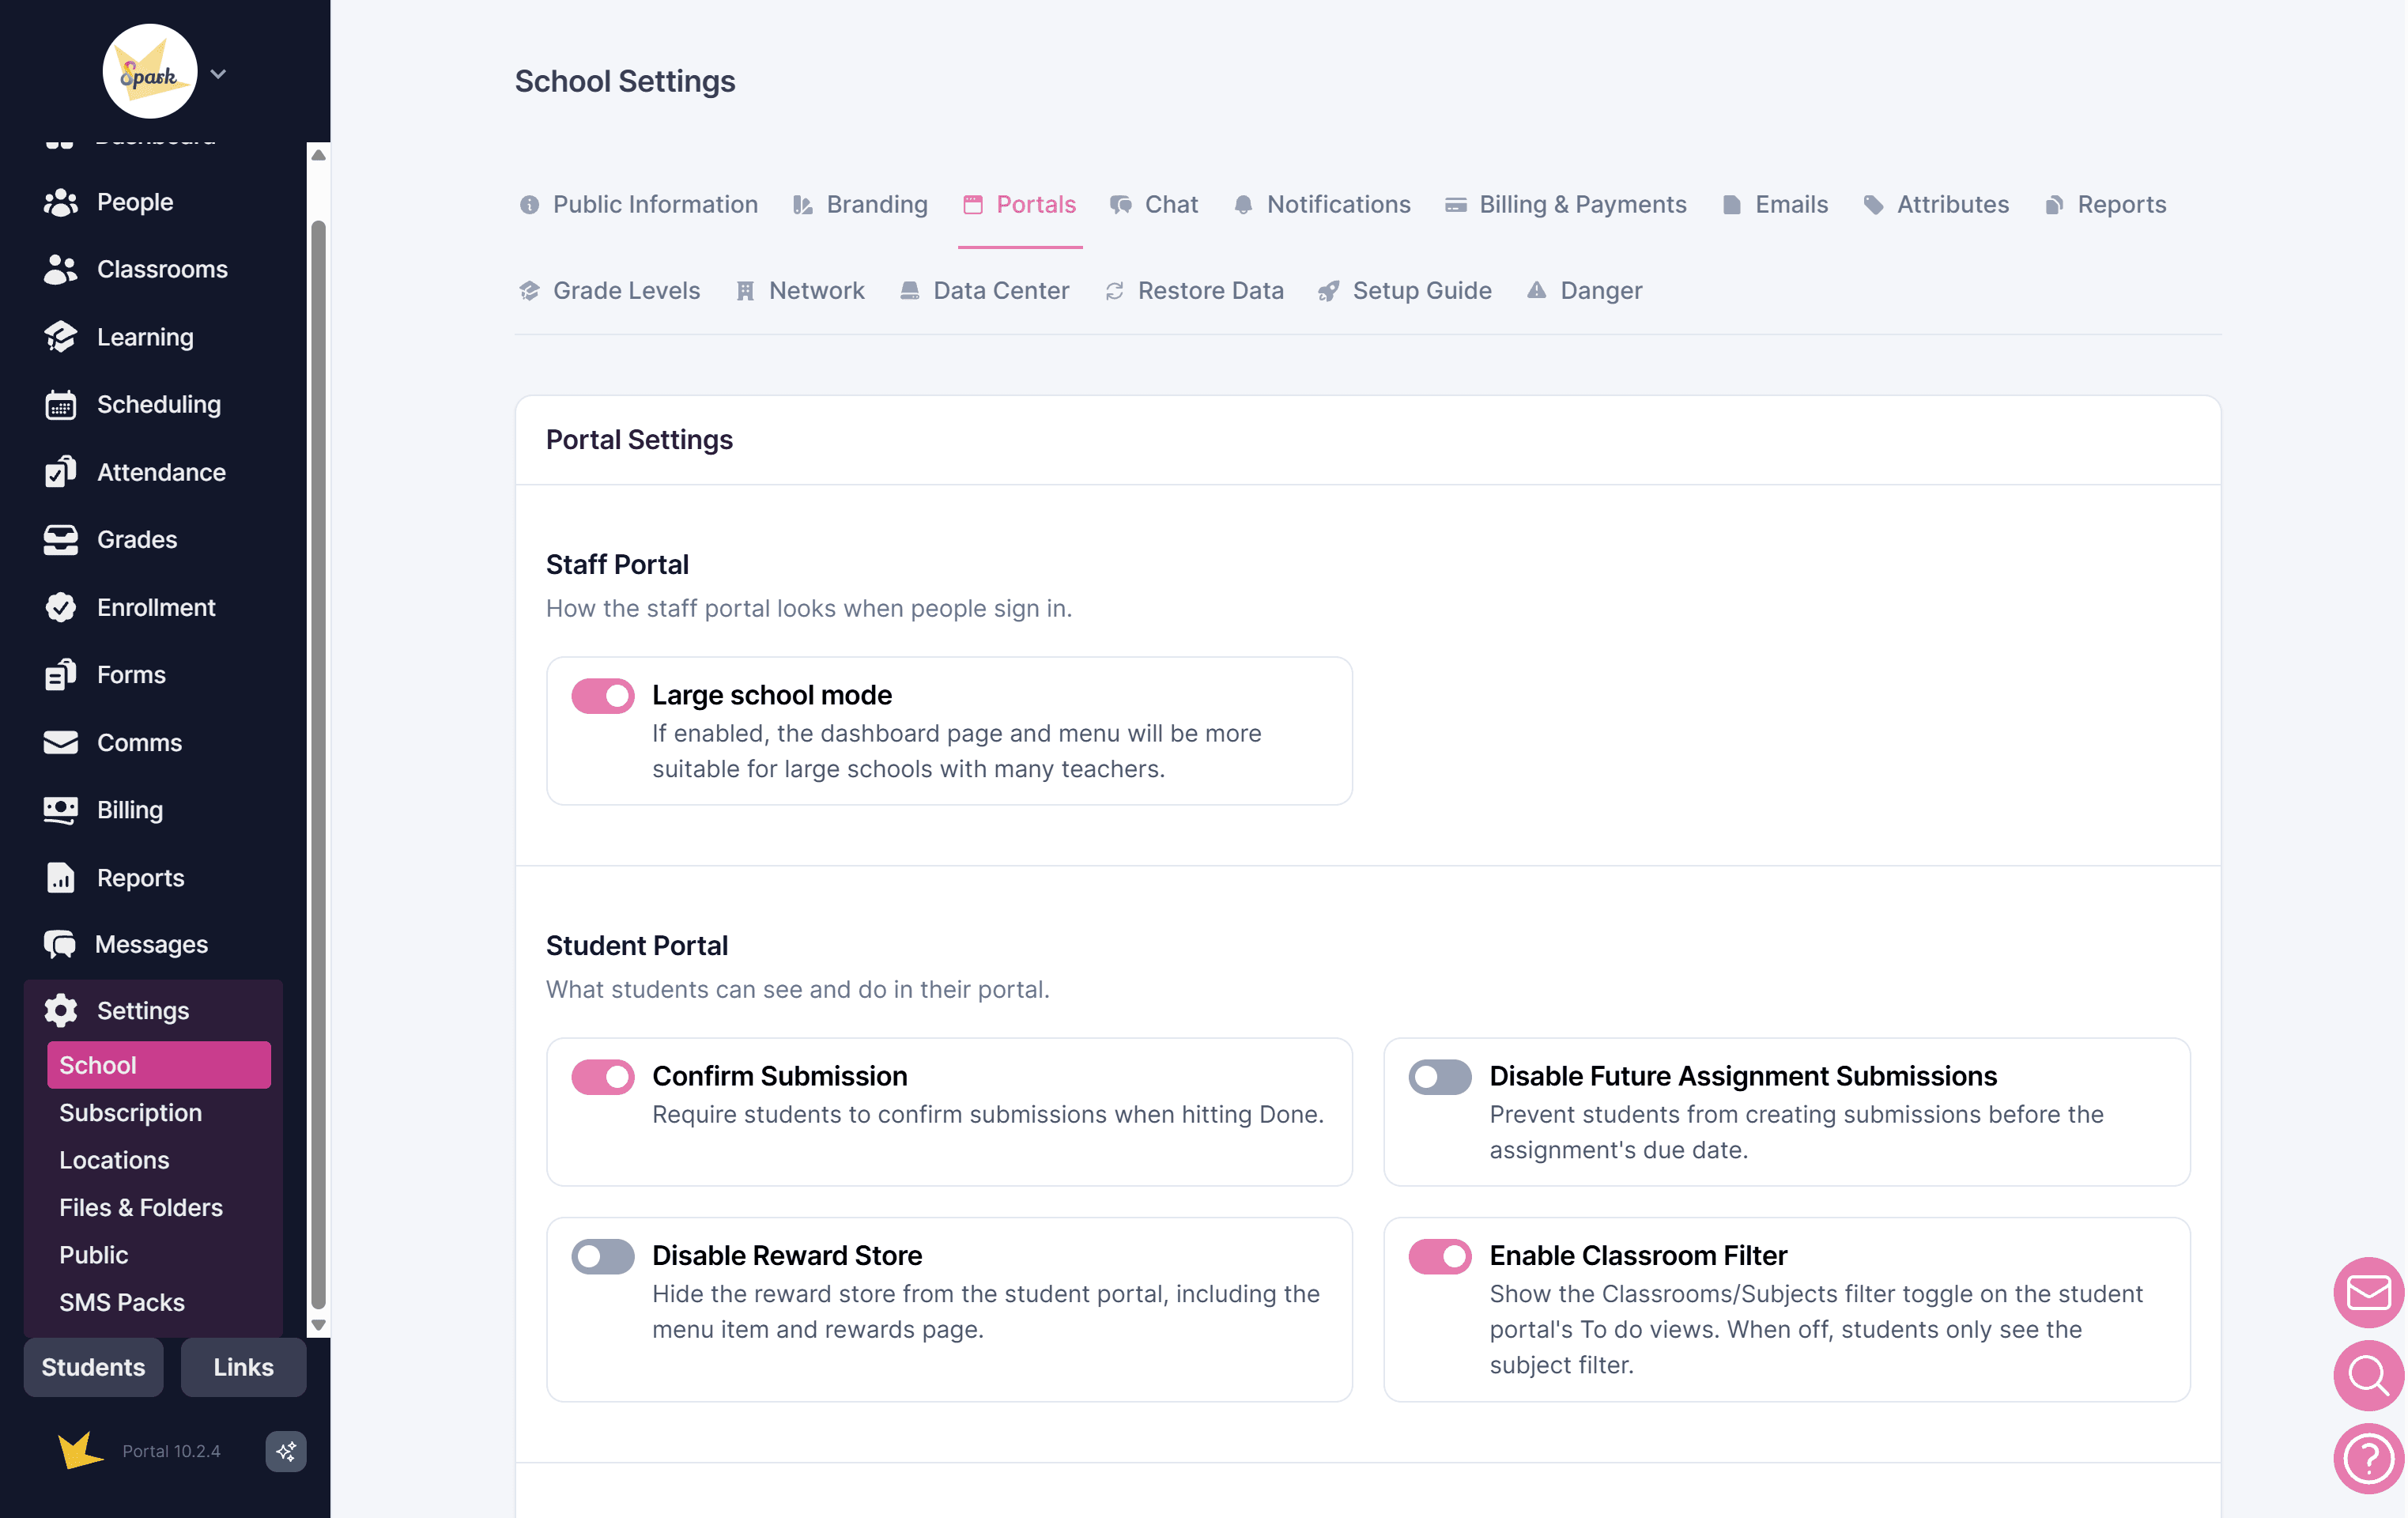Open the Scheduling calendar icon
The height and width of the screenshot is (1518, 2408).
click(x=60, y=405)
